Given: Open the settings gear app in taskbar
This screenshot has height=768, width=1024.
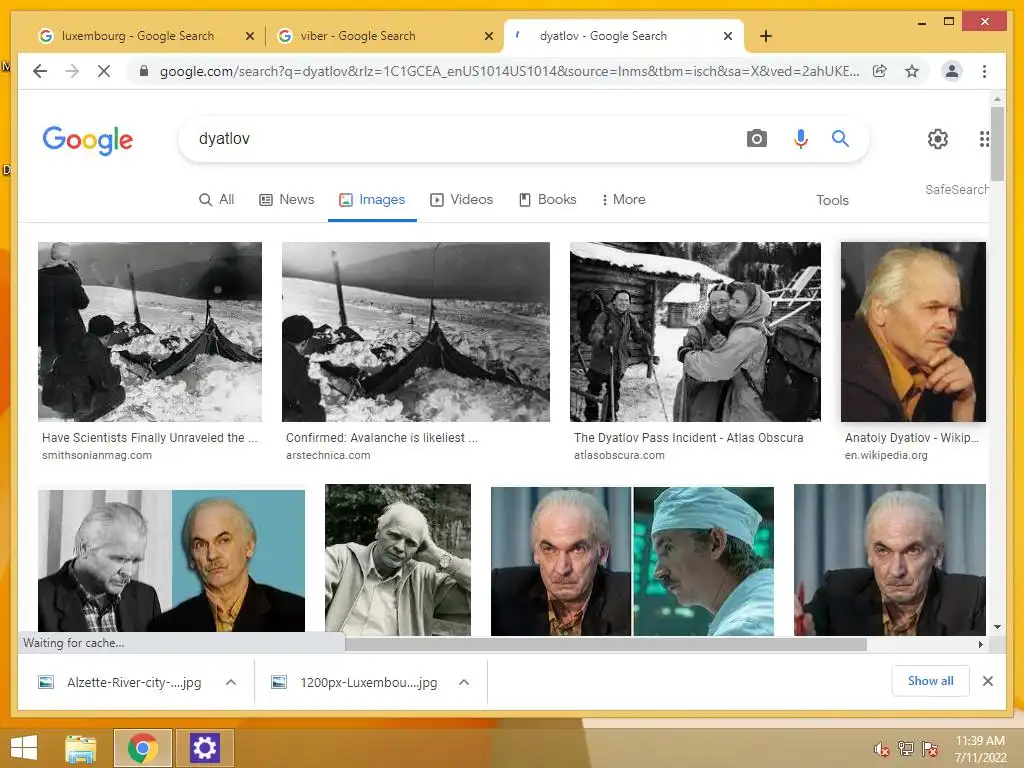Looking at the screenshot, I should 204,748.
